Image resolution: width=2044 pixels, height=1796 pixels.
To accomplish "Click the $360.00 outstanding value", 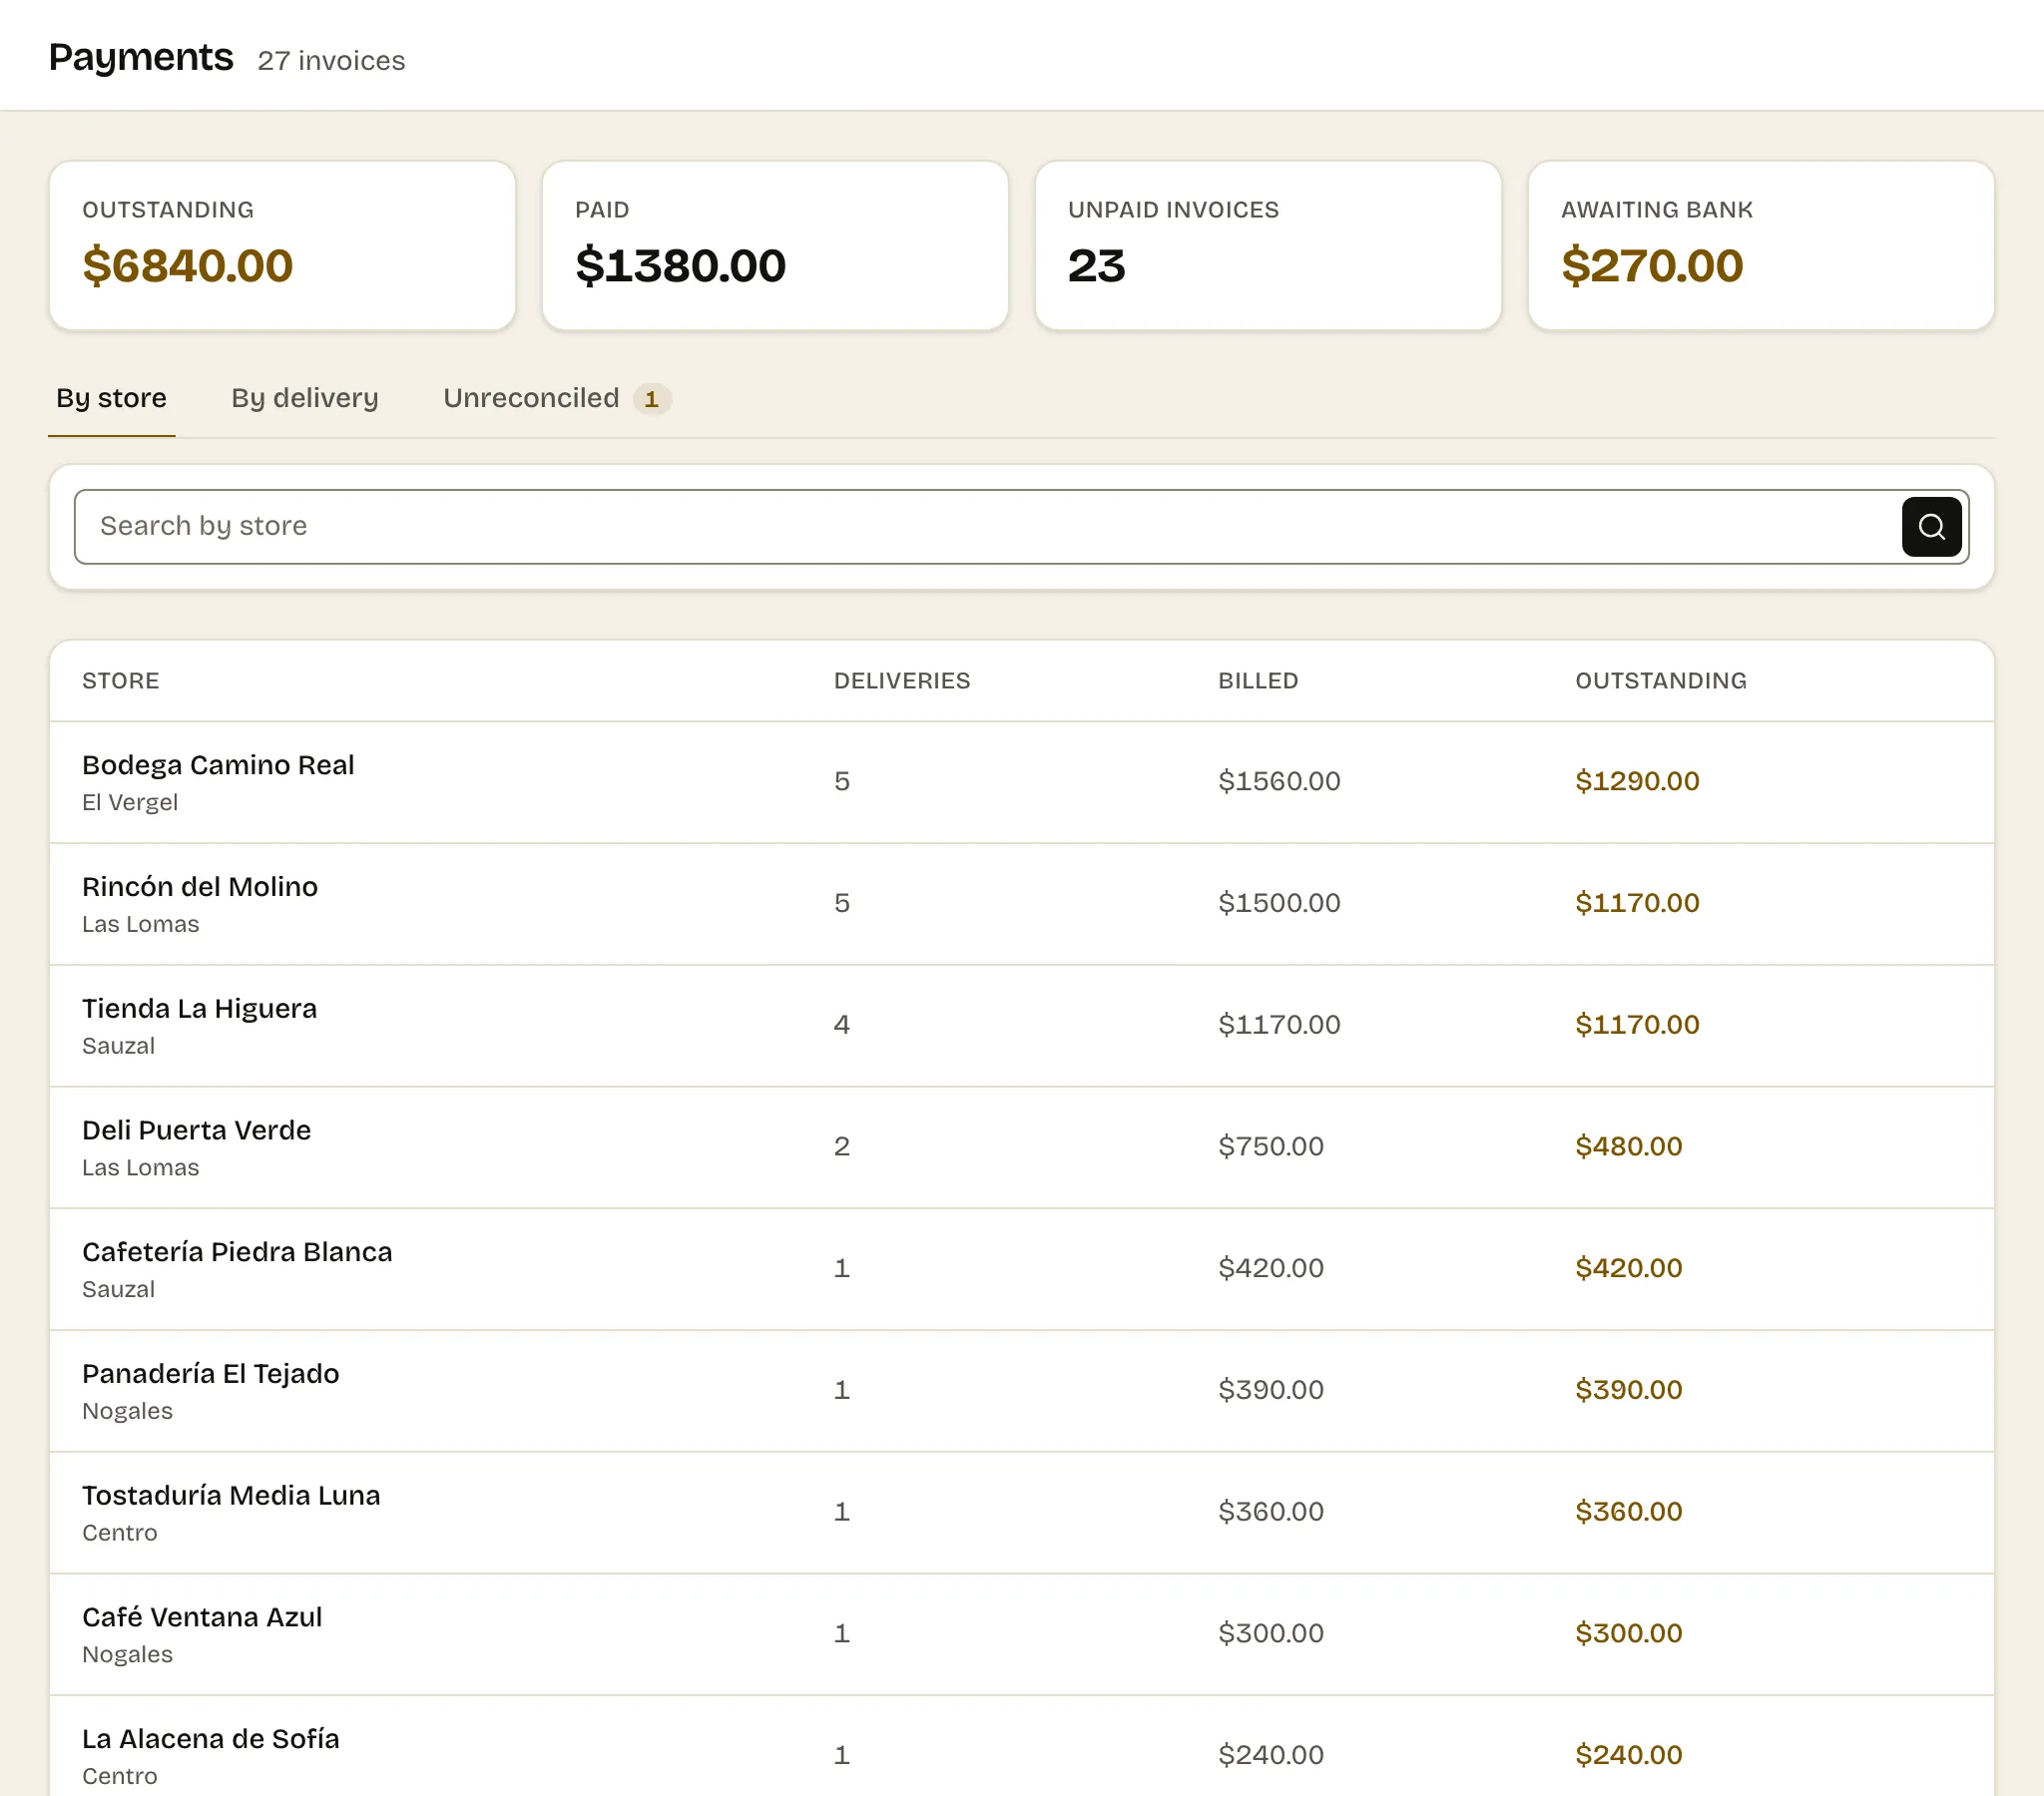I will (1628, 1511).
